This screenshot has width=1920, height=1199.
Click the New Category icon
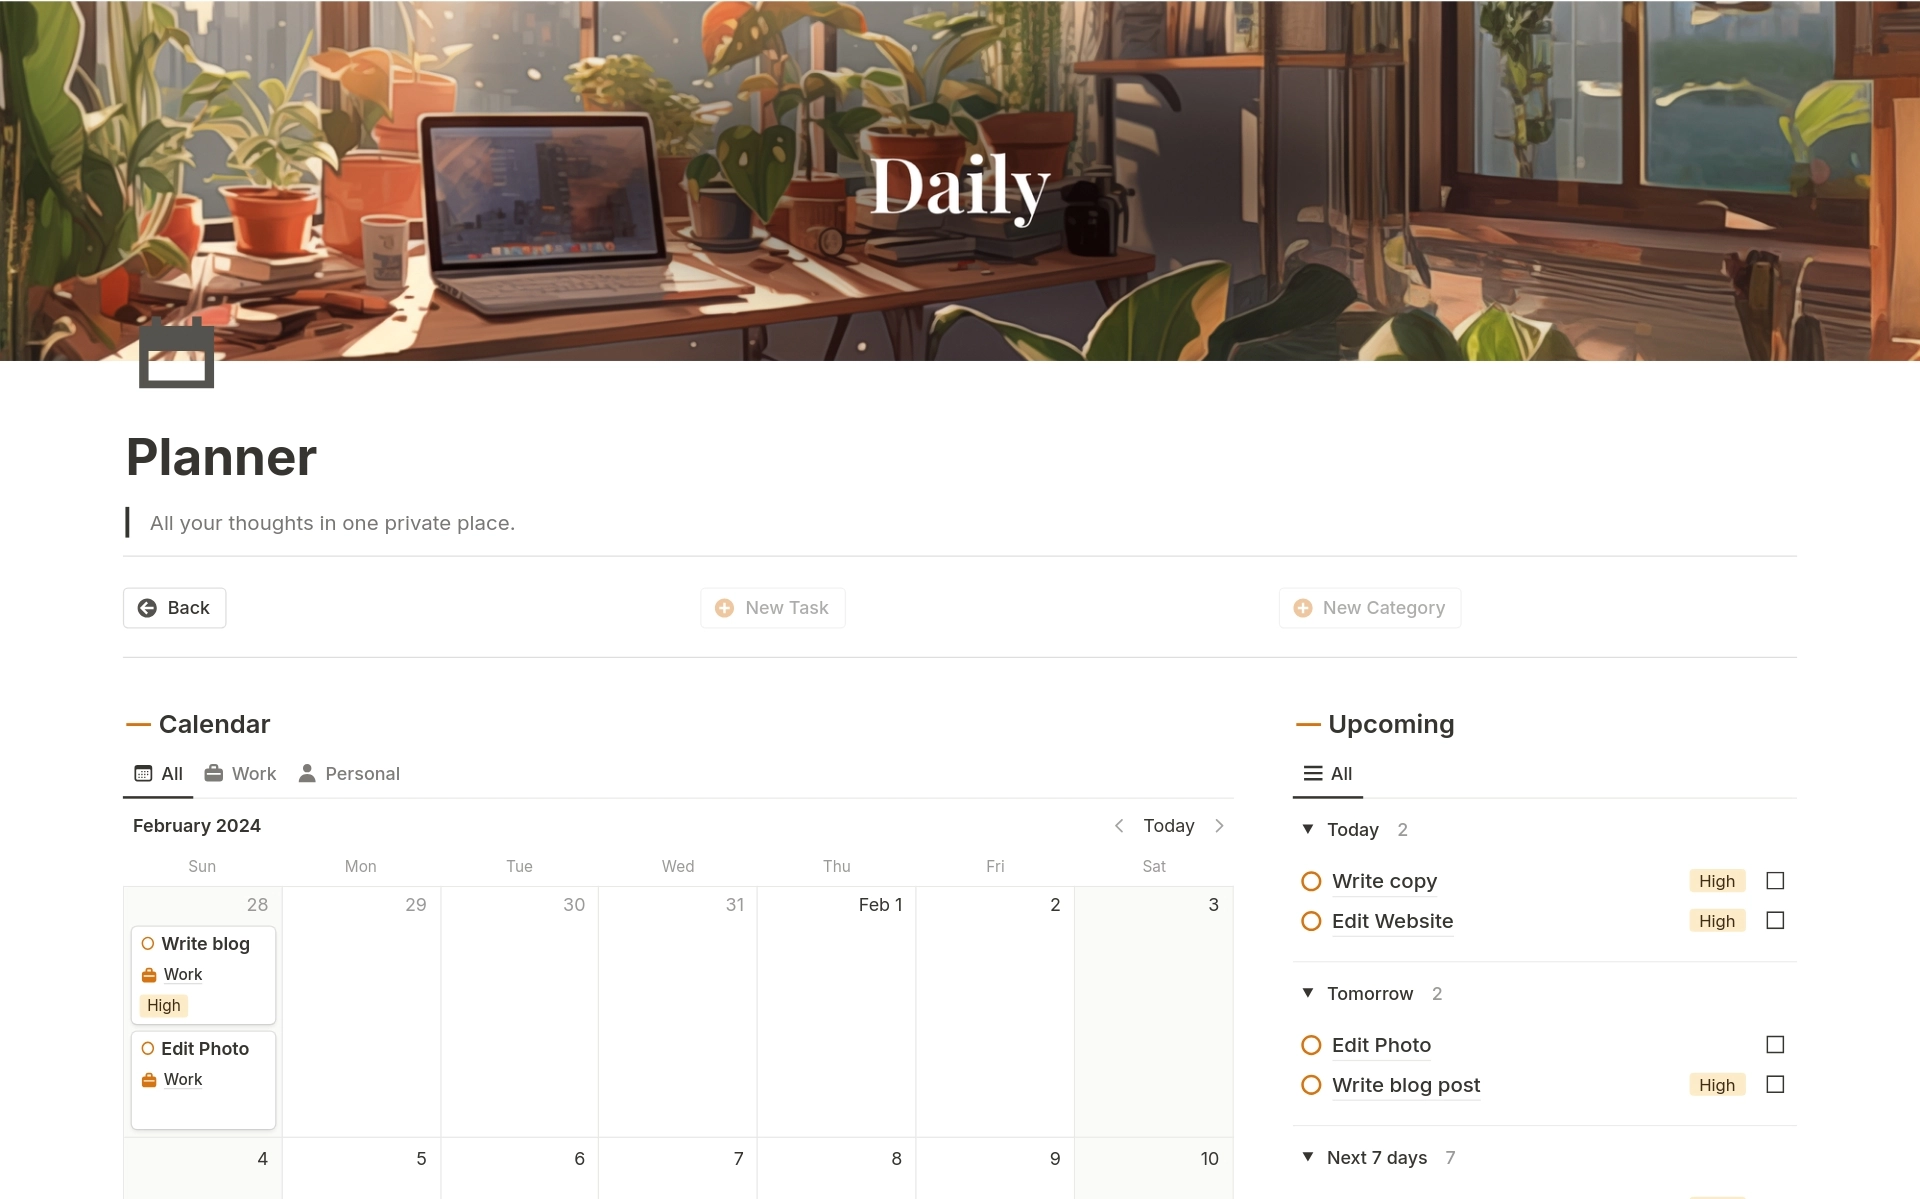pos(1298,606)
